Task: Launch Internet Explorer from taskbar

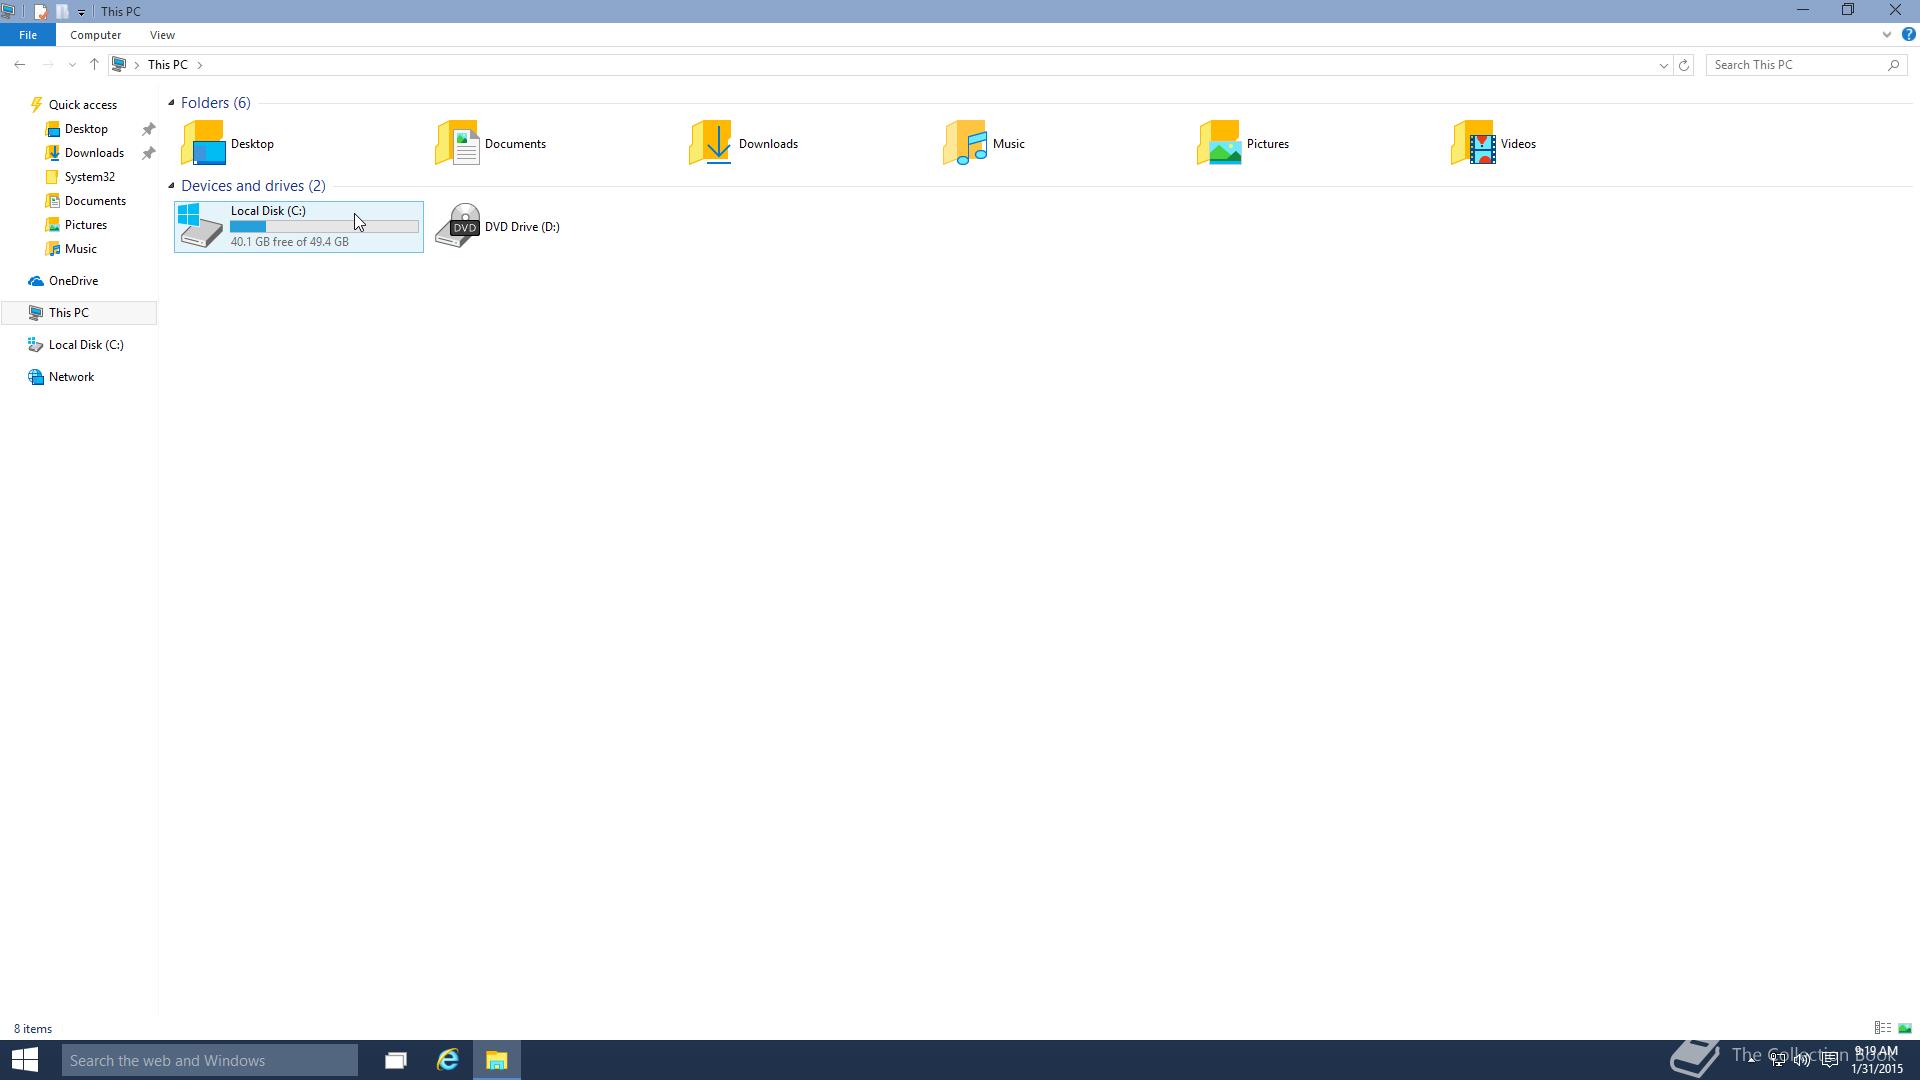Action: pos(447,1060)
